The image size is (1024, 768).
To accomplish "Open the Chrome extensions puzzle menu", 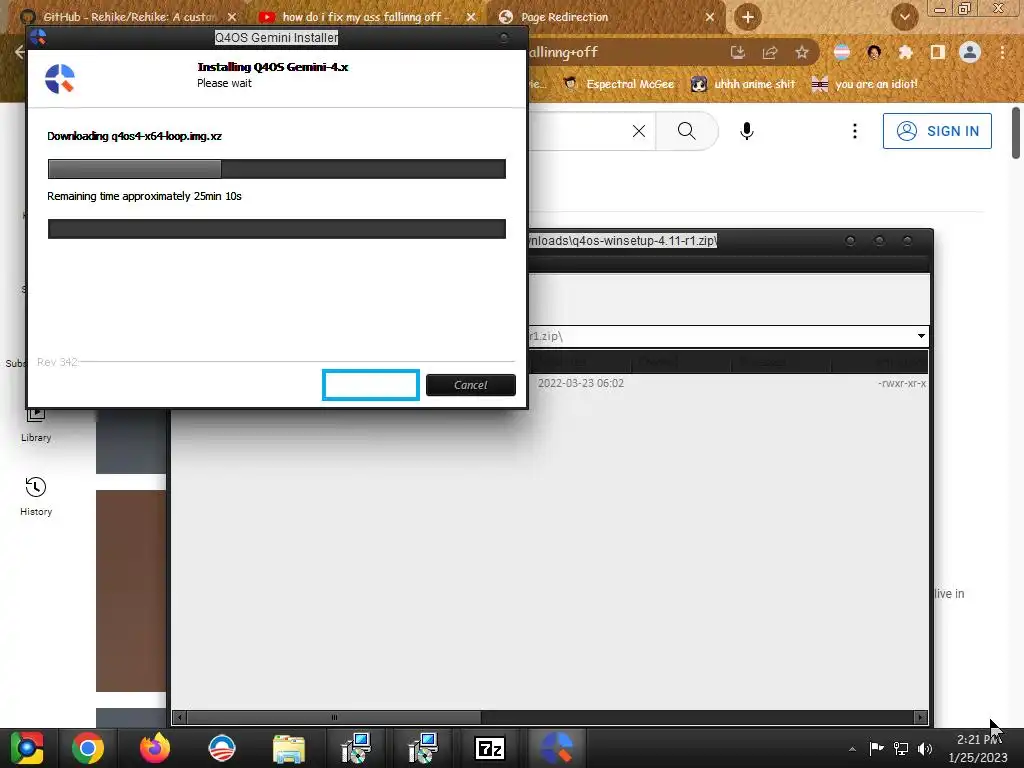I will (906, 52).
